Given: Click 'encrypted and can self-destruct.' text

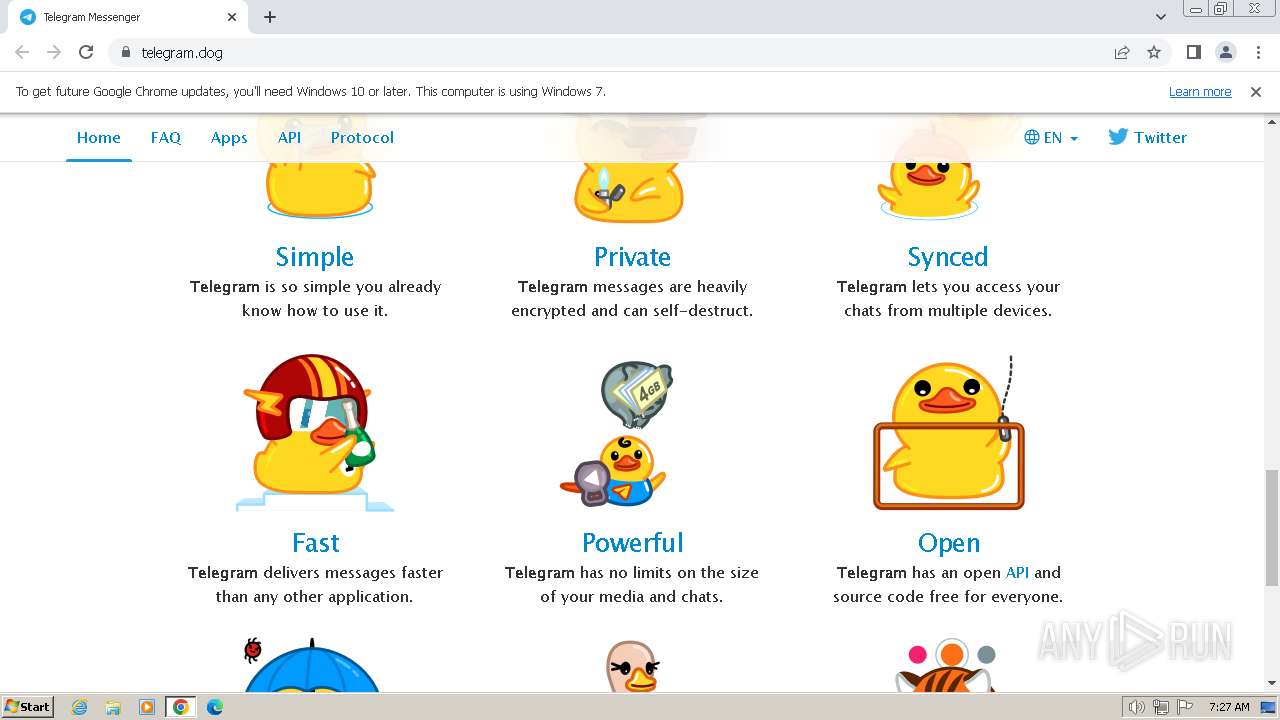Looking at the screenshot, I should 632,311.
